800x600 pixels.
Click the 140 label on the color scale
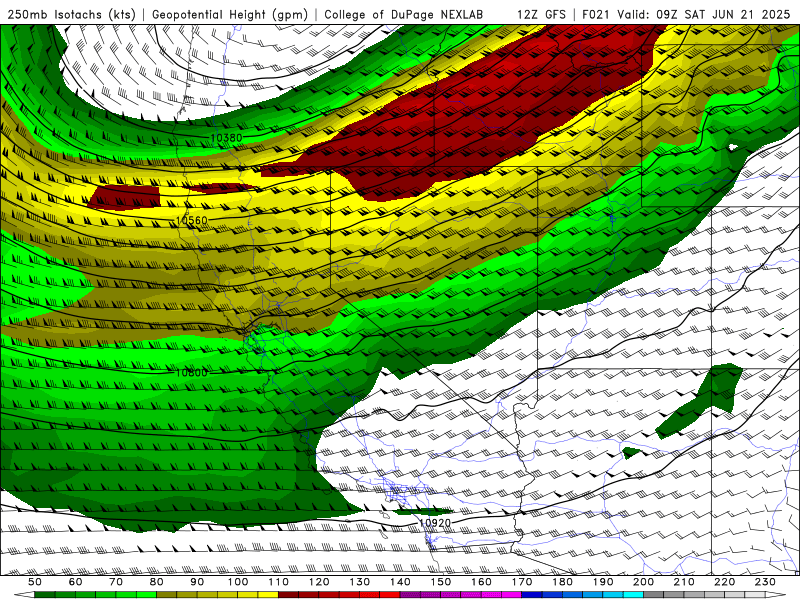pyautogui.click(x=400, y=582)
